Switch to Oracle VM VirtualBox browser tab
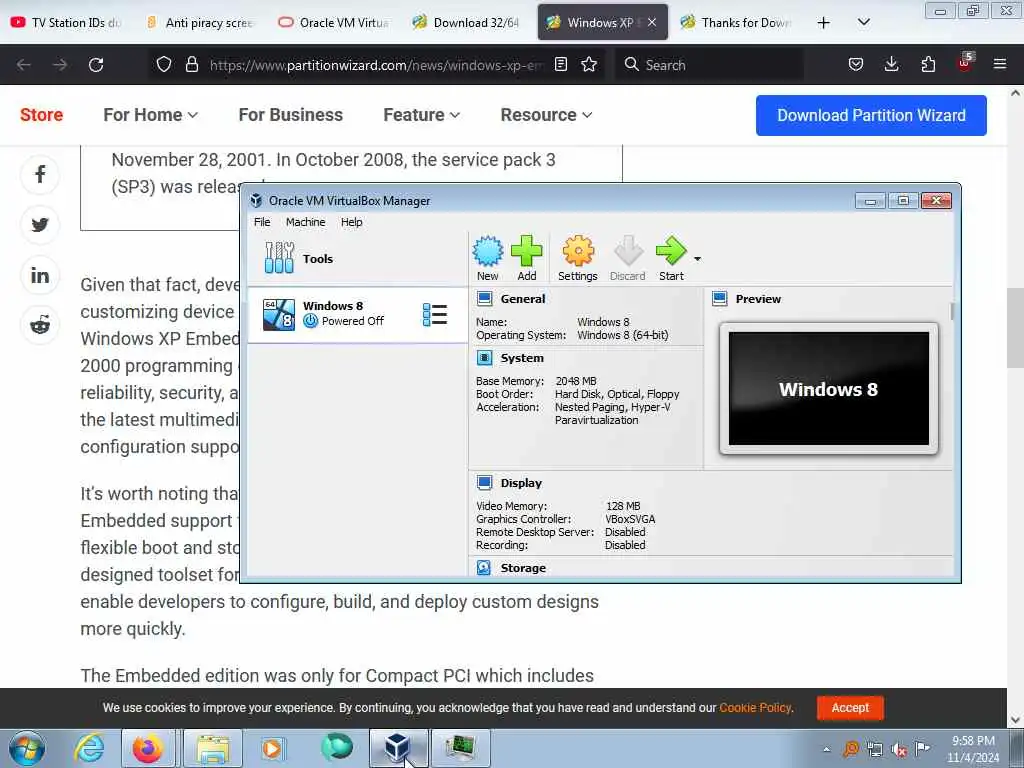The width and height of the screenshot is (1024, 768). (334, 22)
